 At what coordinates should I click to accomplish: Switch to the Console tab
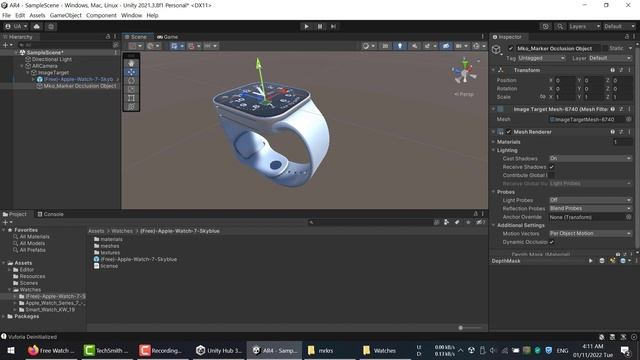(51, 214)
